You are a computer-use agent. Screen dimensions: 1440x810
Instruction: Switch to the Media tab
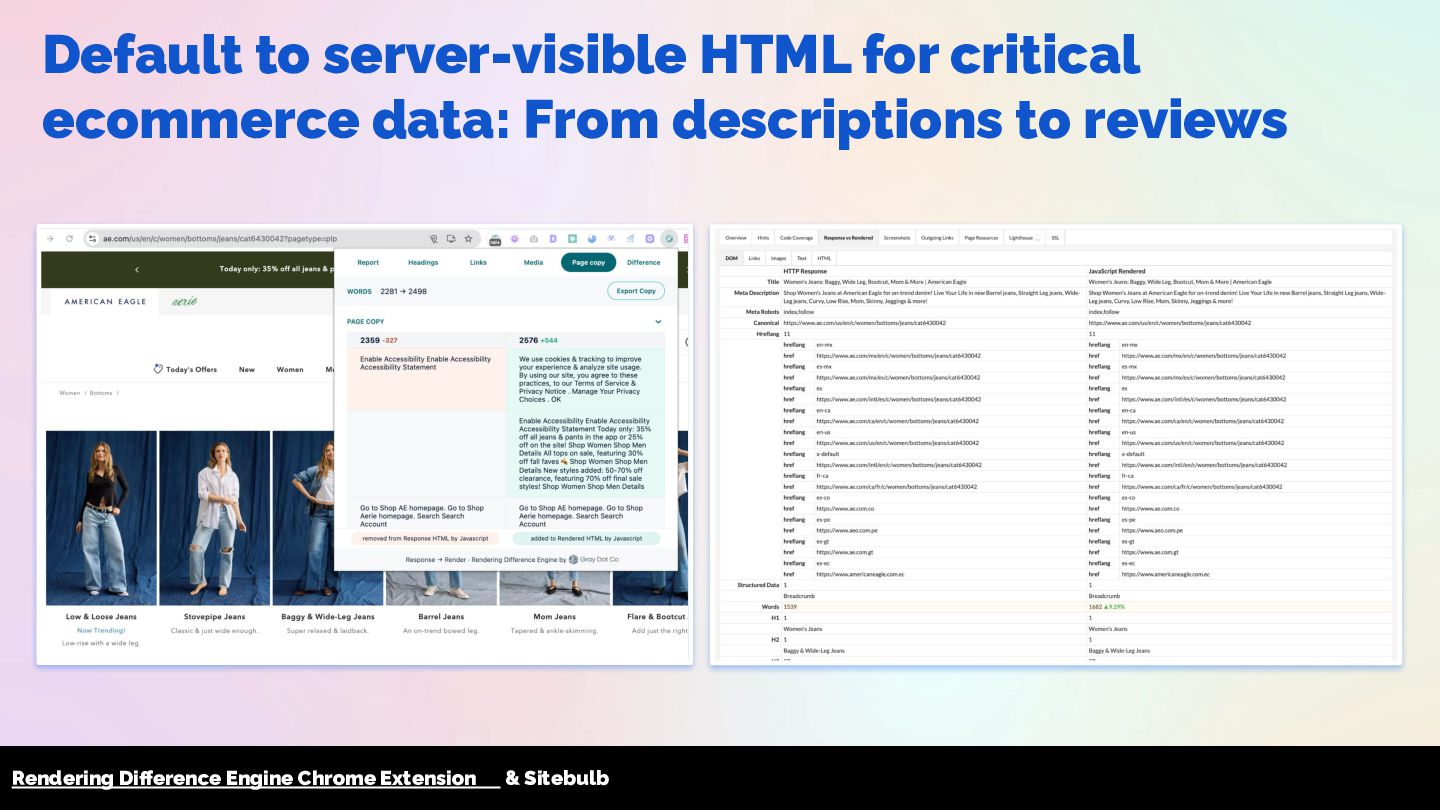click(533, 262)
